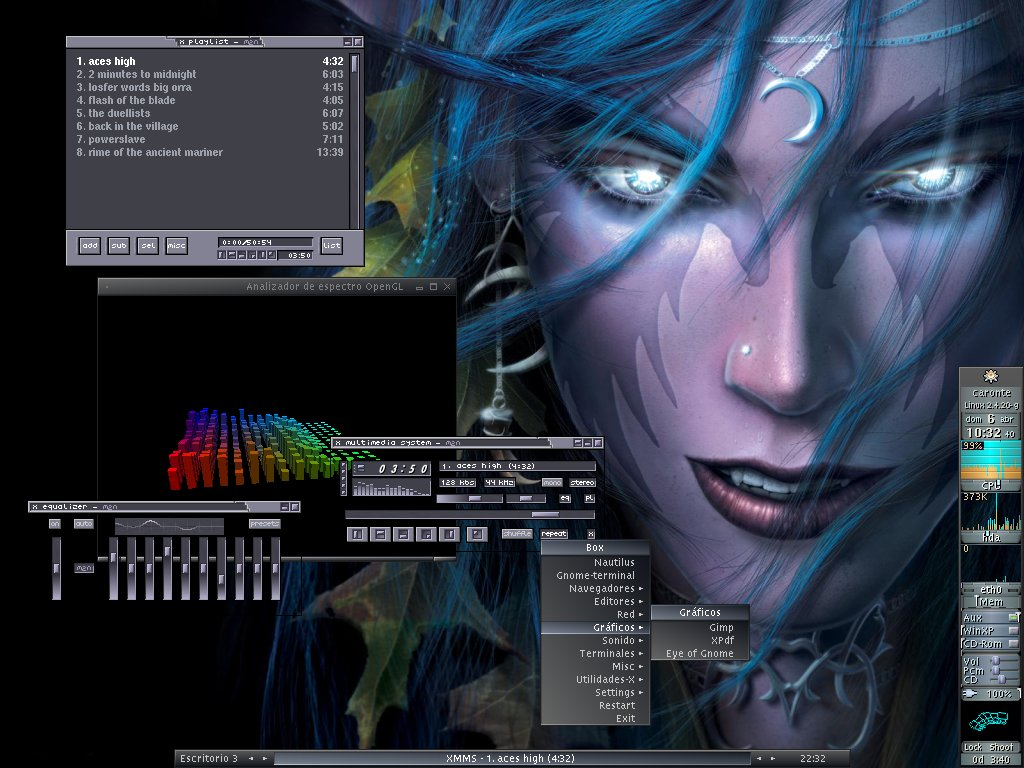Image resolution: width=1024 pixels, height=768 pixels.
Task: Enable shuffle in XMMS
Action: 517,534
